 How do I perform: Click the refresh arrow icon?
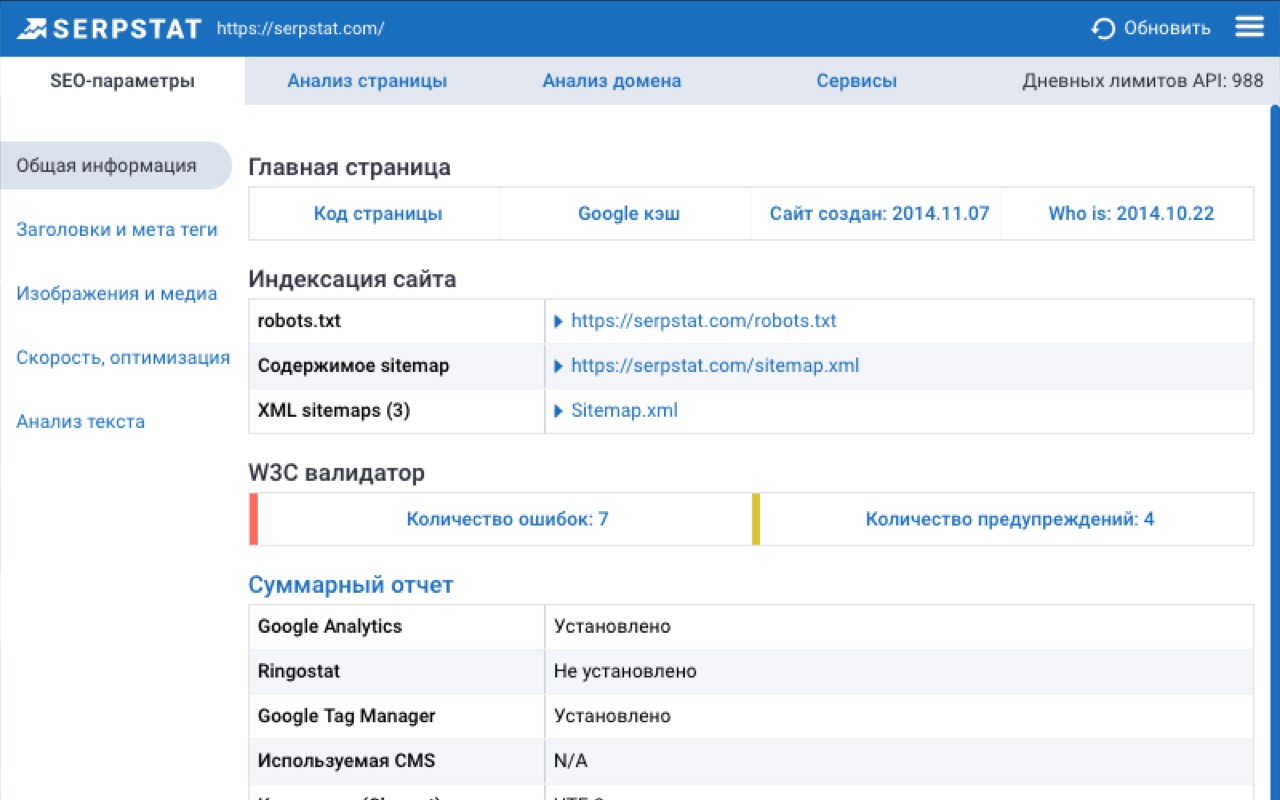(1103, 29)
